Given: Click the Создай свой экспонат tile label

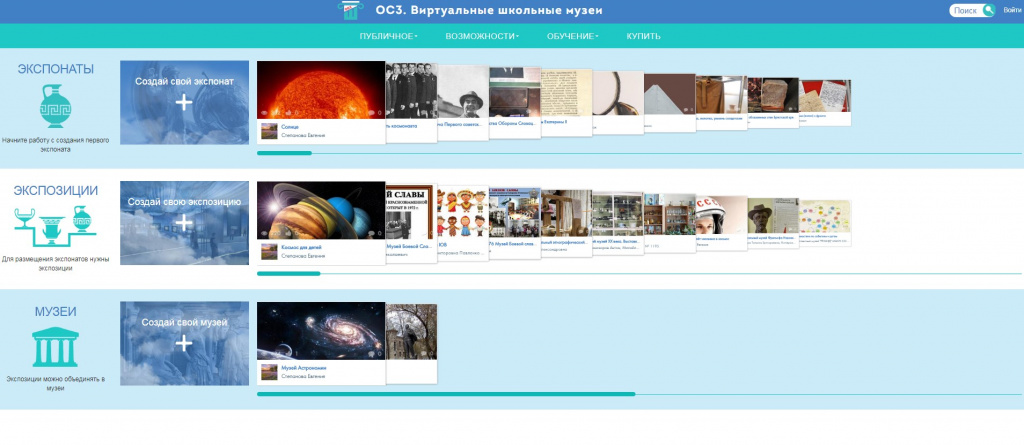Looking at the screenshot, I should [184, 81].
